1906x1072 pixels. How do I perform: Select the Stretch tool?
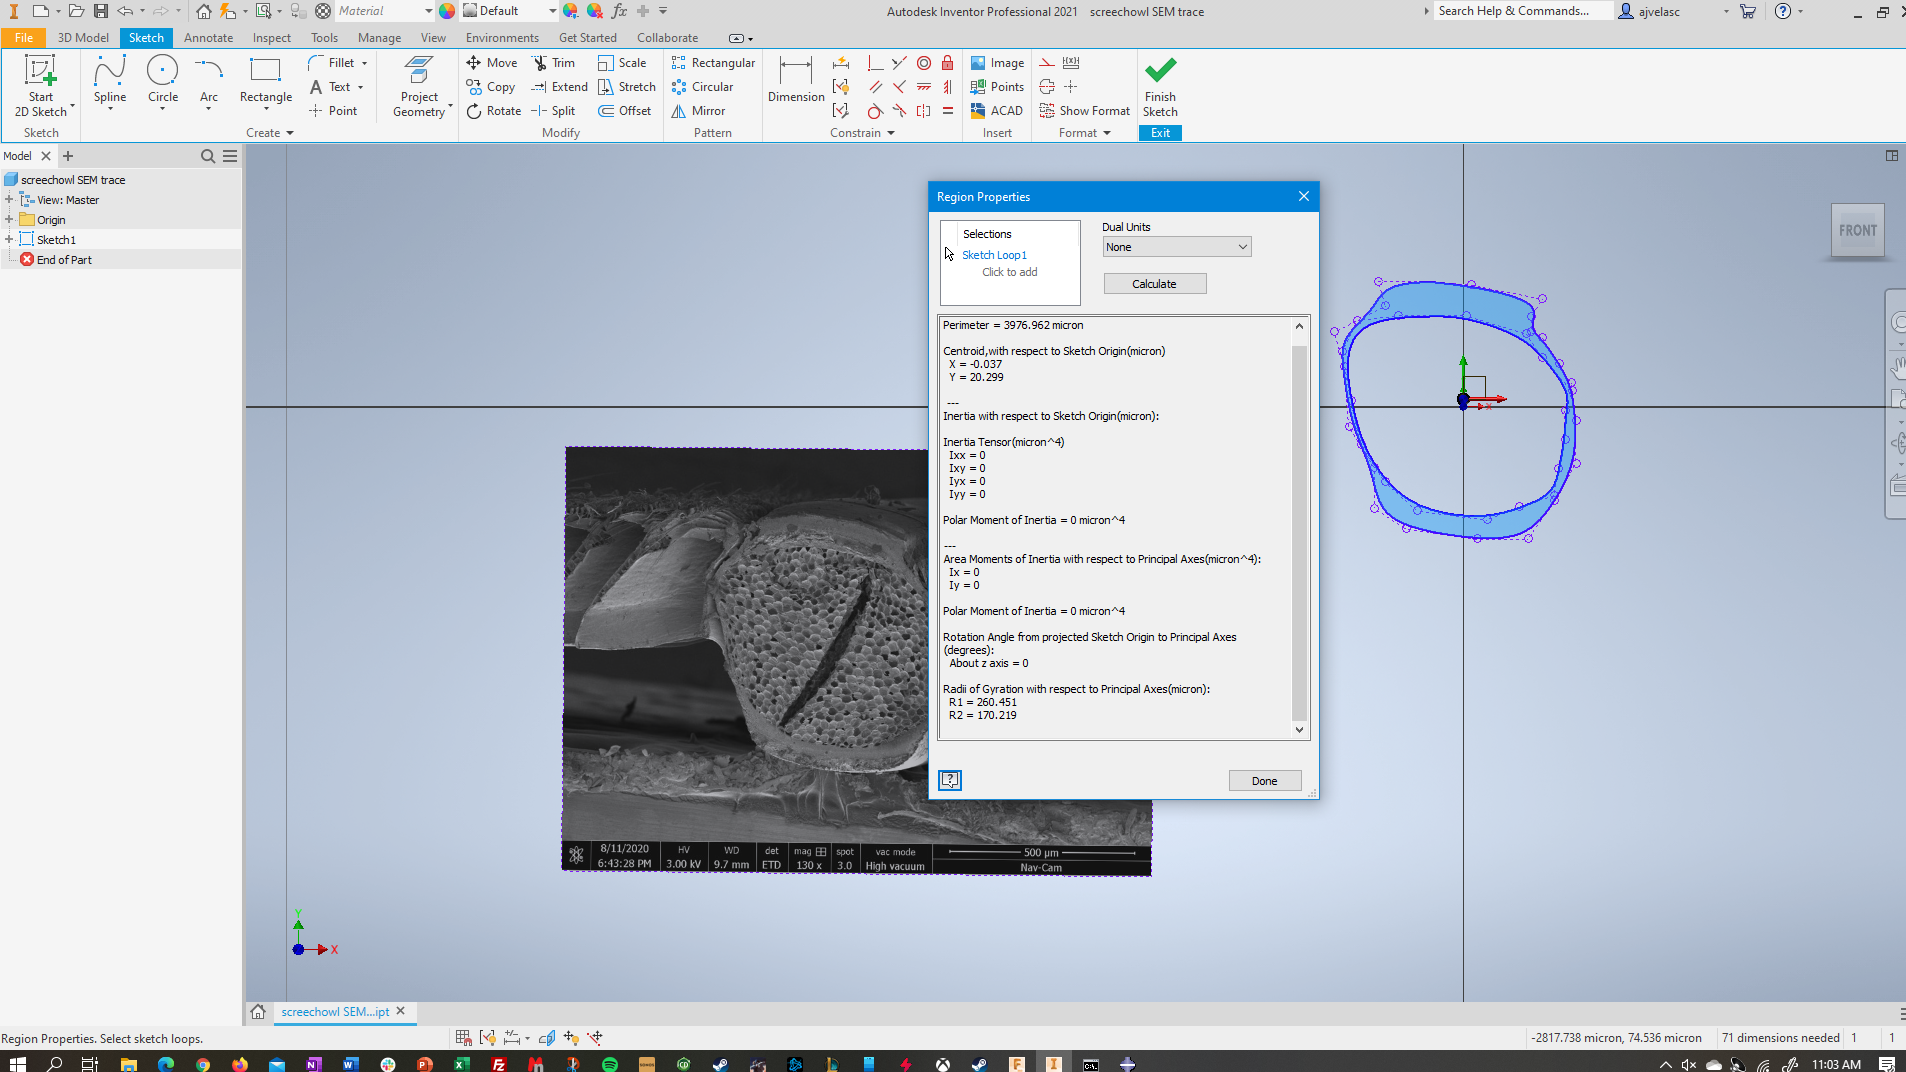627,87
